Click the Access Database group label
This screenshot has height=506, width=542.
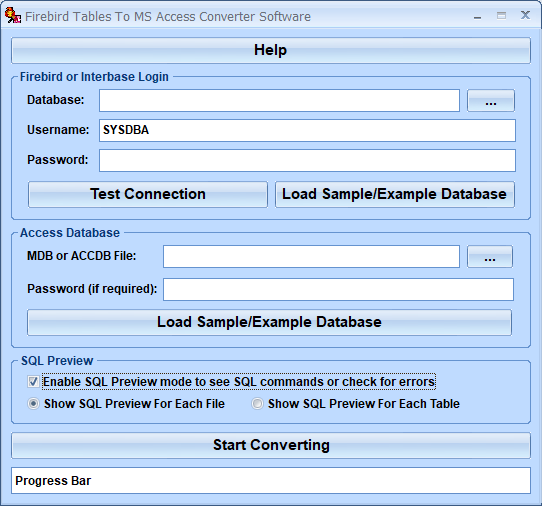[x=70, y=233]
